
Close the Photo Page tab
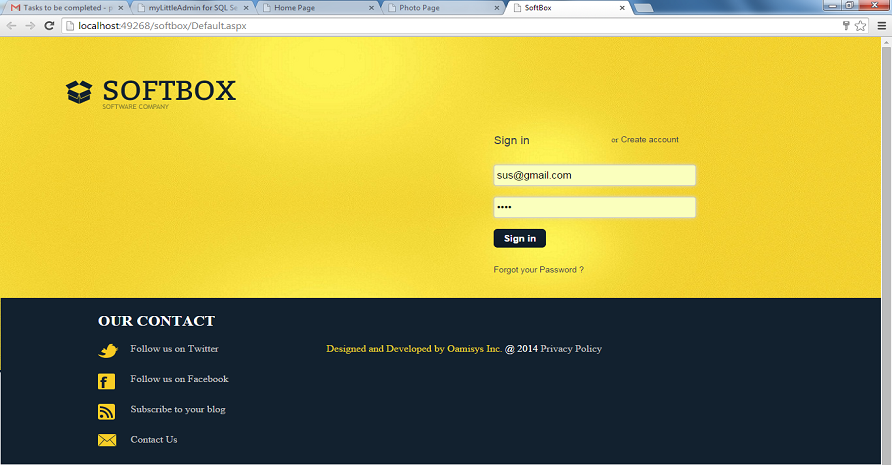pyautogui.click(x=497, y=8)
